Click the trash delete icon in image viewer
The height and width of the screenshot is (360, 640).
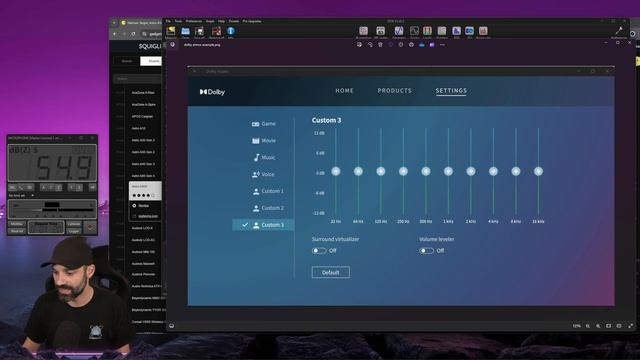[x=380, y=45]
